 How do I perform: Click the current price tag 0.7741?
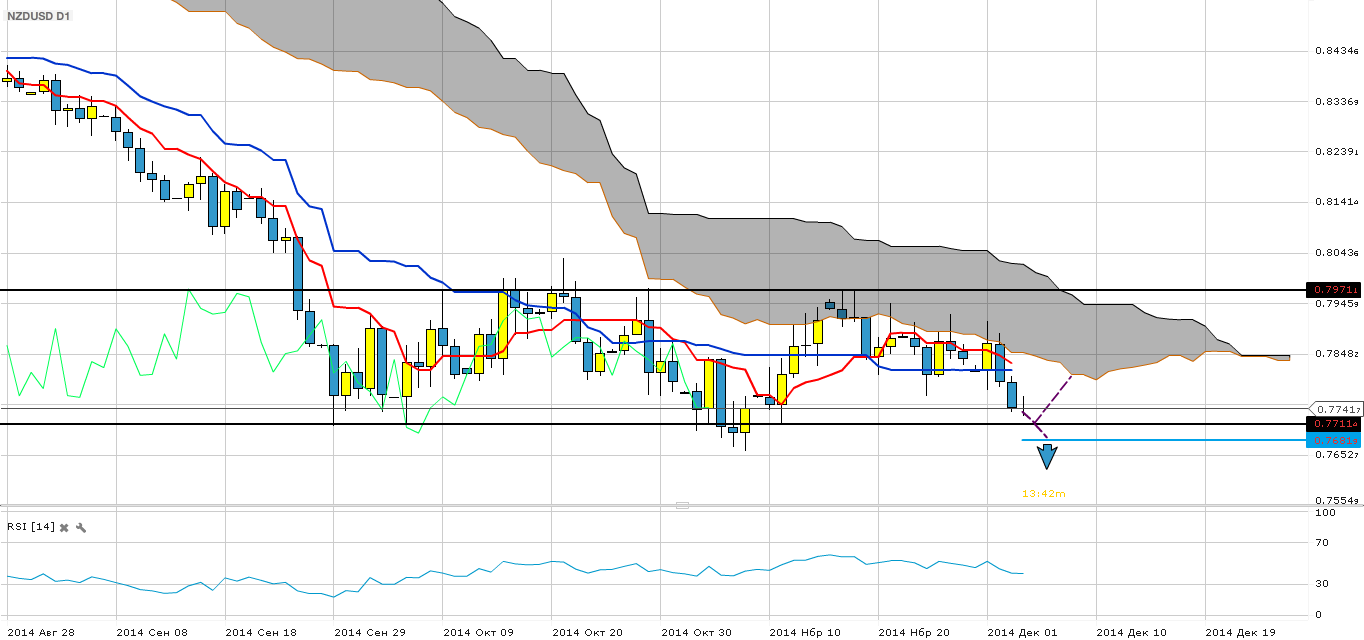[1337, 409]
